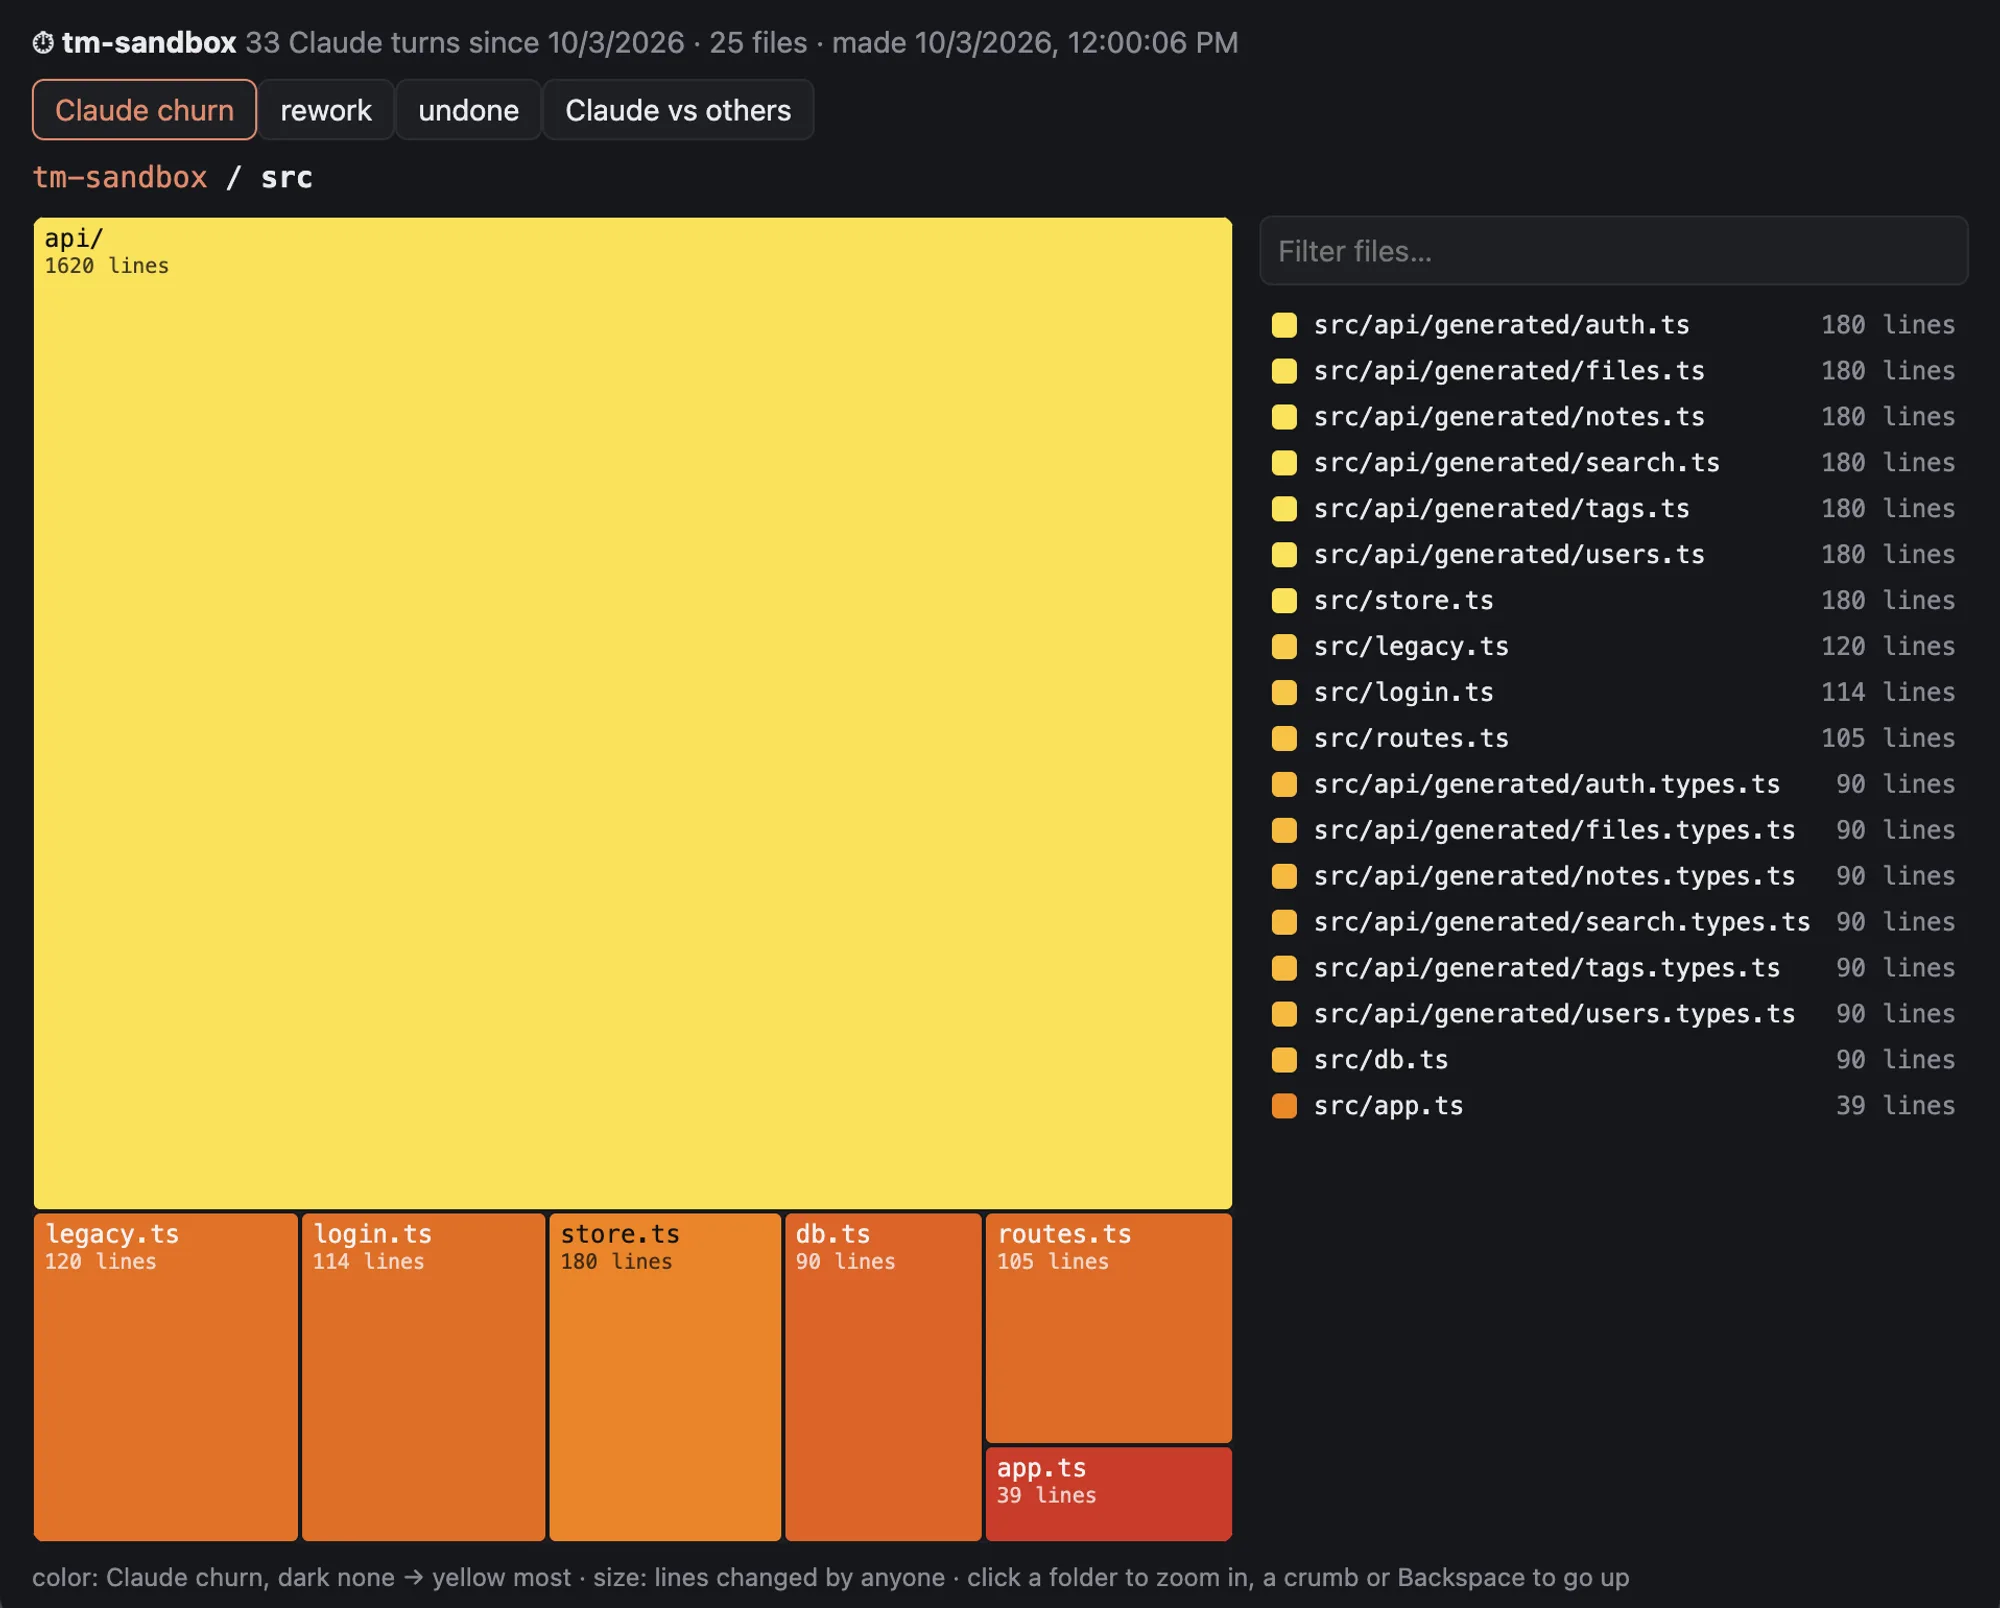This screenshot has width=2000, height=1608.
Task: Select the app.ts treemap tile
Action: [1108, 1494]
